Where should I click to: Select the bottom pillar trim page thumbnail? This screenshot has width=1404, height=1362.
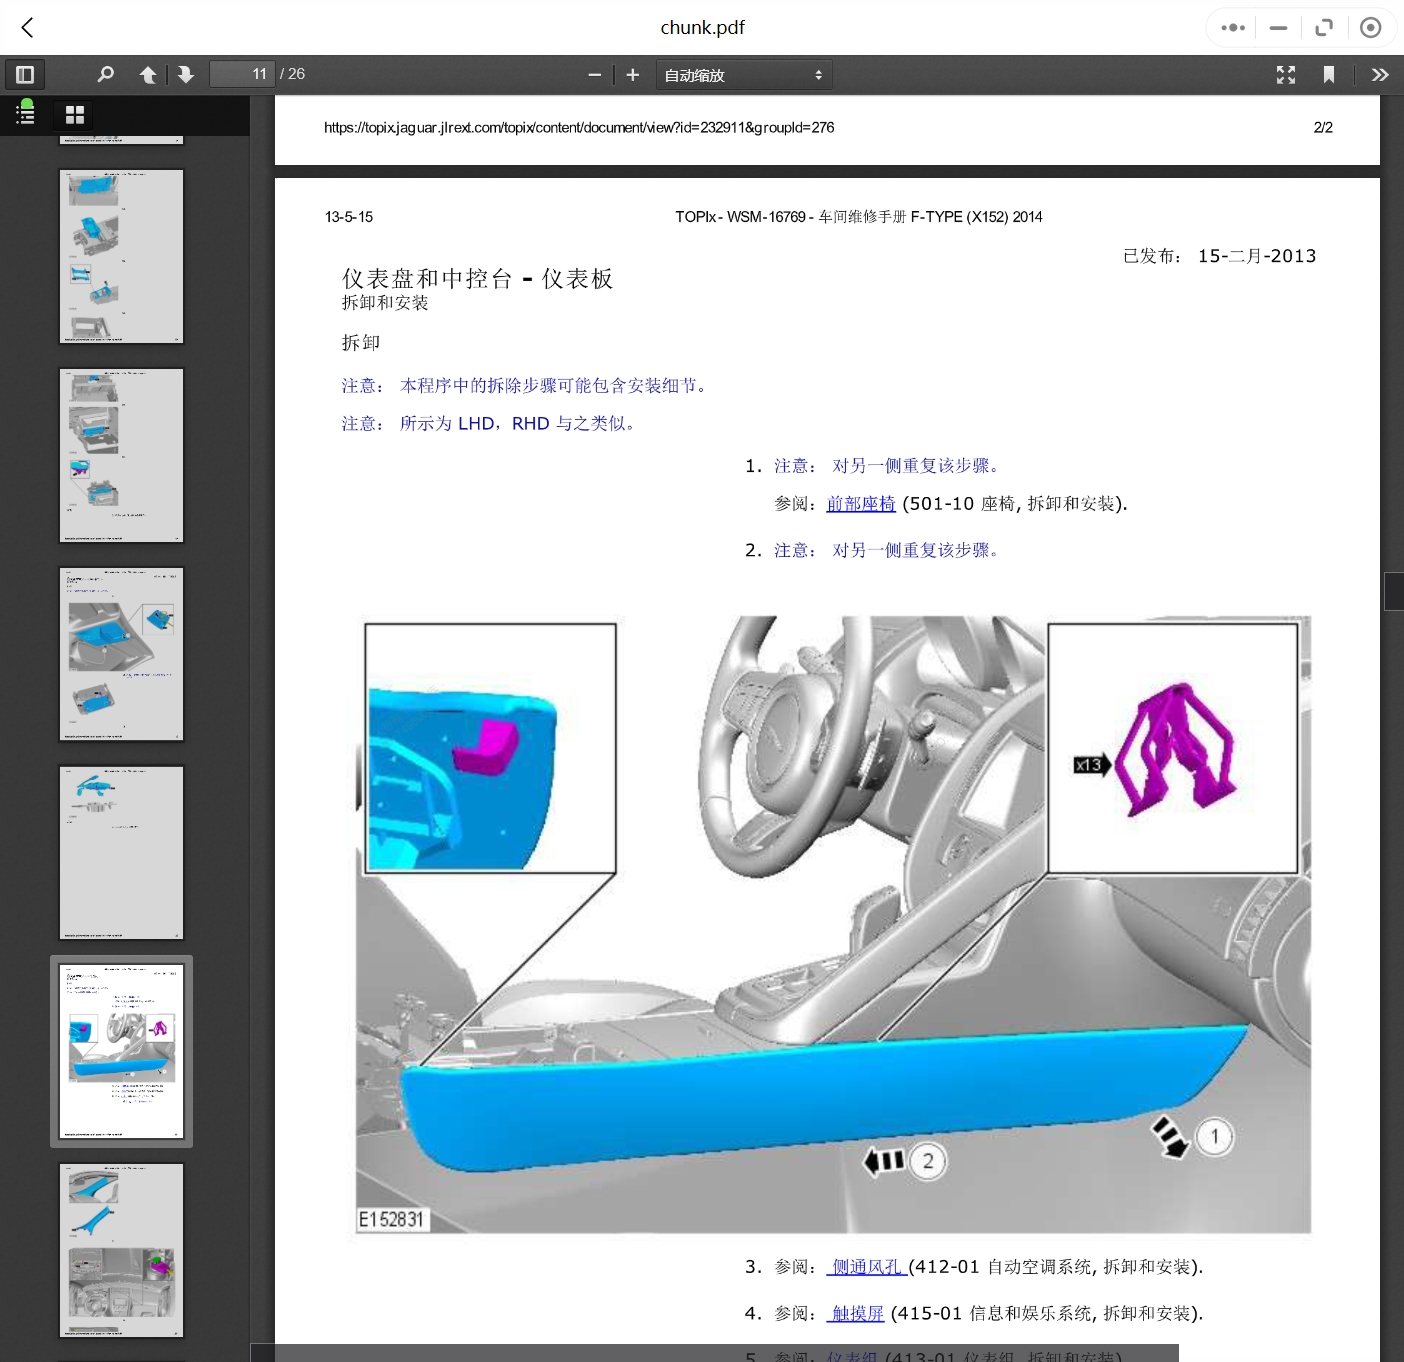tap(121, 1250)
